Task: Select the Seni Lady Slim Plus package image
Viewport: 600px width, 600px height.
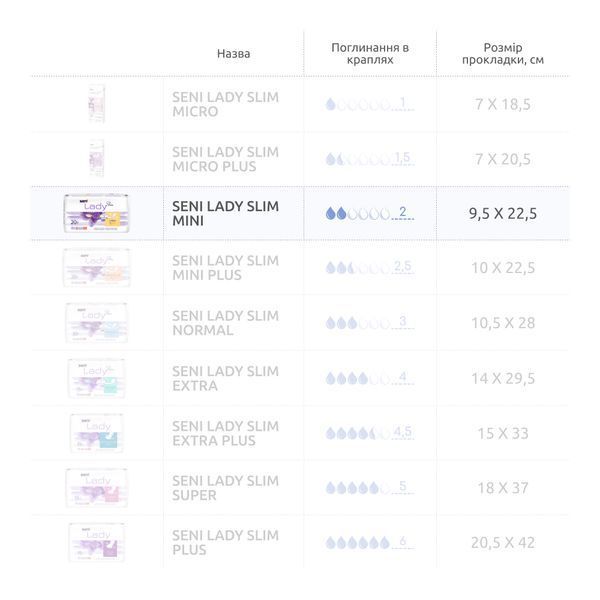Action: [96, 542]
